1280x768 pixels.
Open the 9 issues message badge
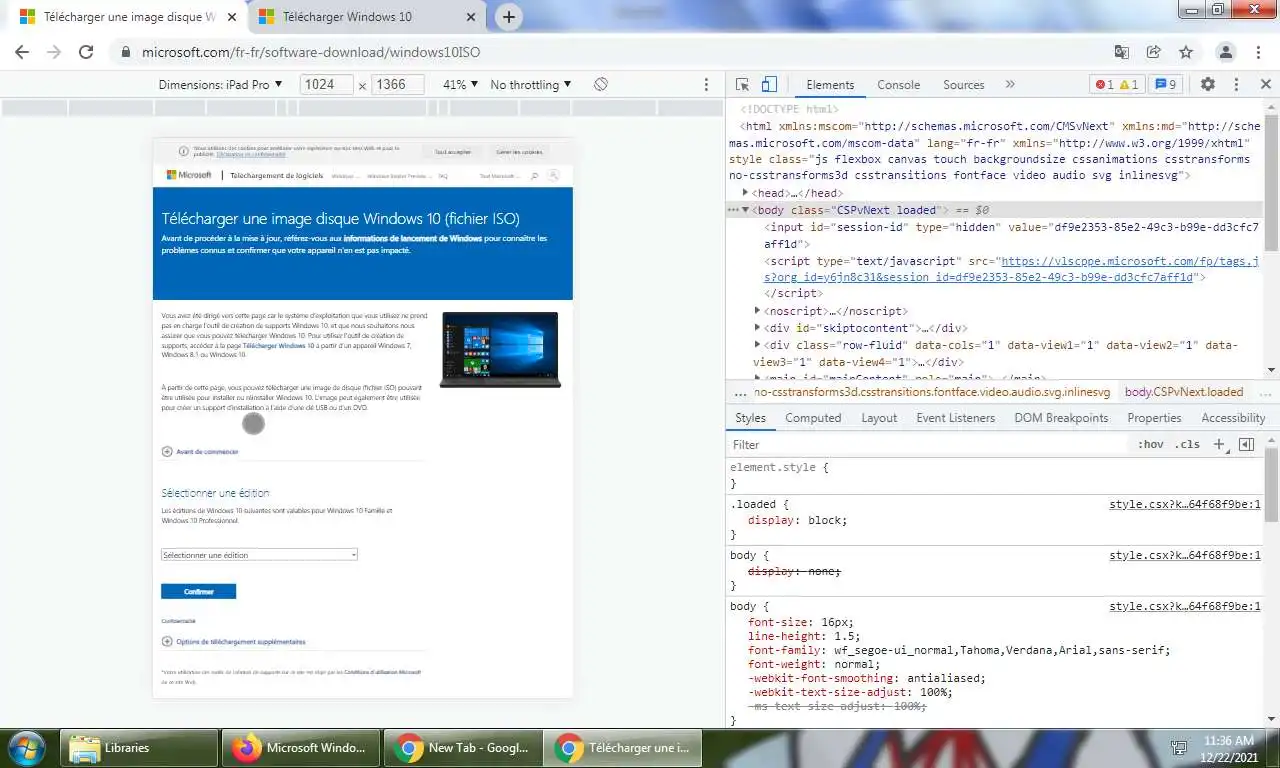coord(1166,85)
